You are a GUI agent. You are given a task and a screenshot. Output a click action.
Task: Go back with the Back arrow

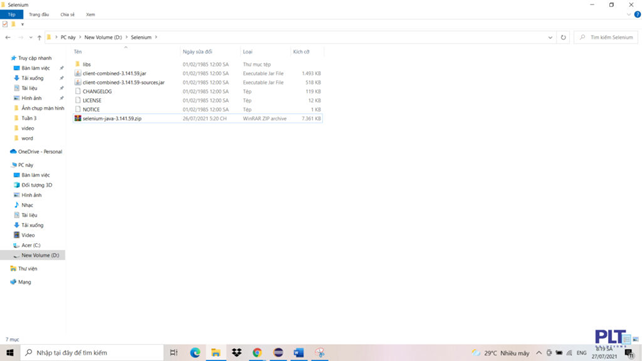8,37
